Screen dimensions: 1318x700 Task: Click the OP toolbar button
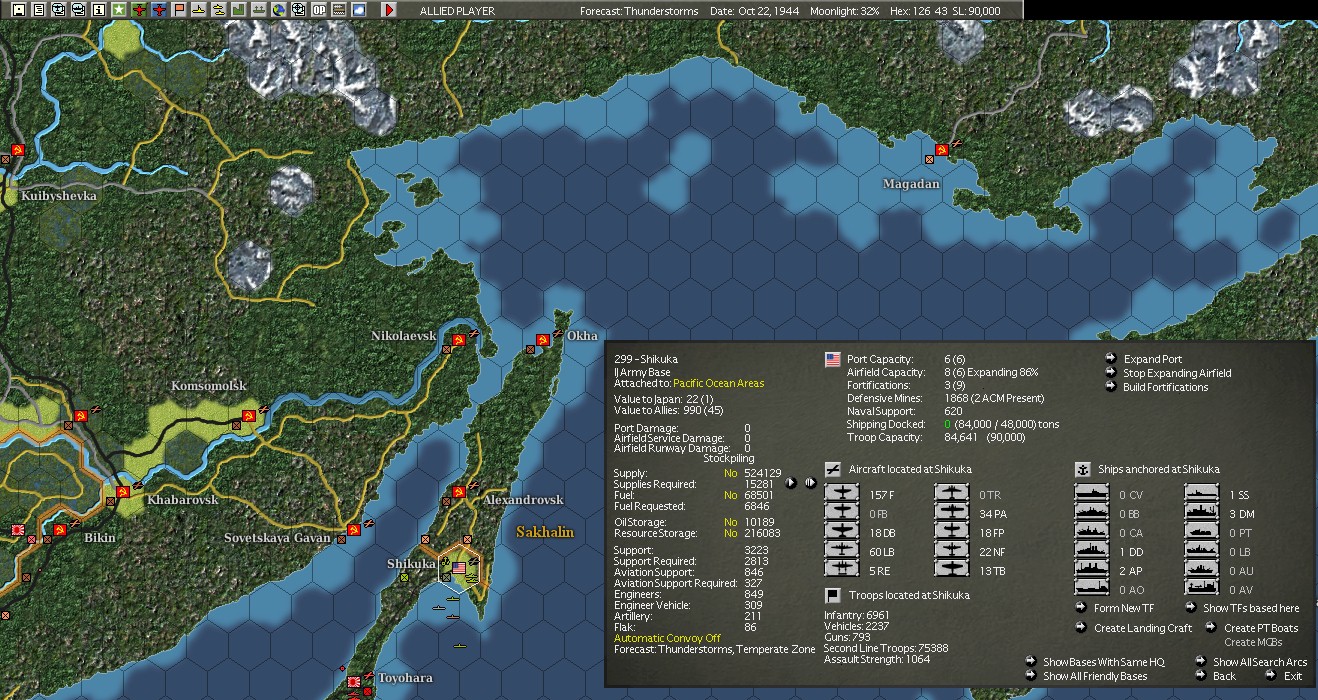(x=318, y=10)
